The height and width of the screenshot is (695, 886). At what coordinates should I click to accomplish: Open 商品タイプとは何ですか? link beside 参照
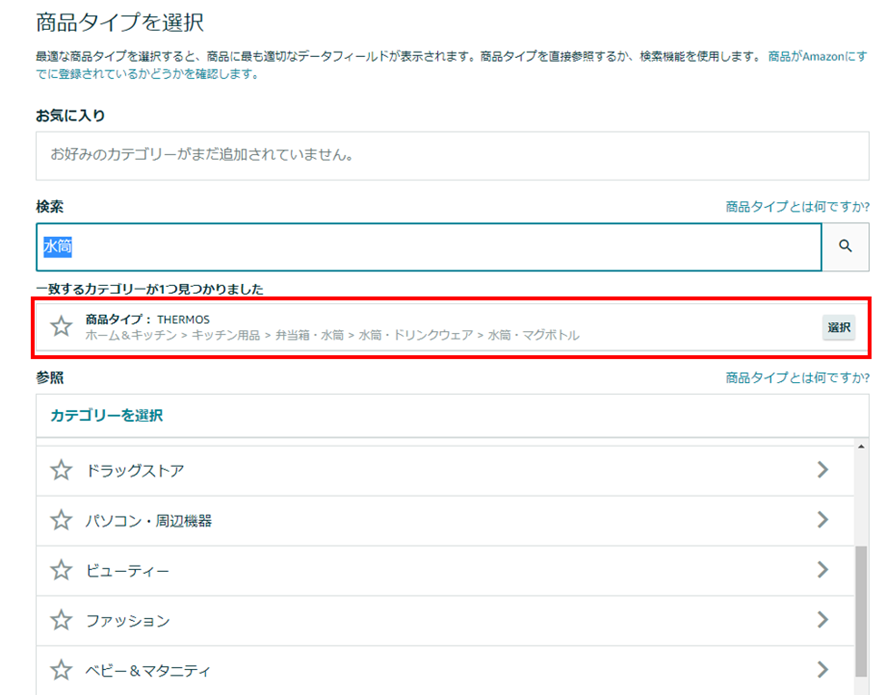pyautogui.click(x=797, y=377)
